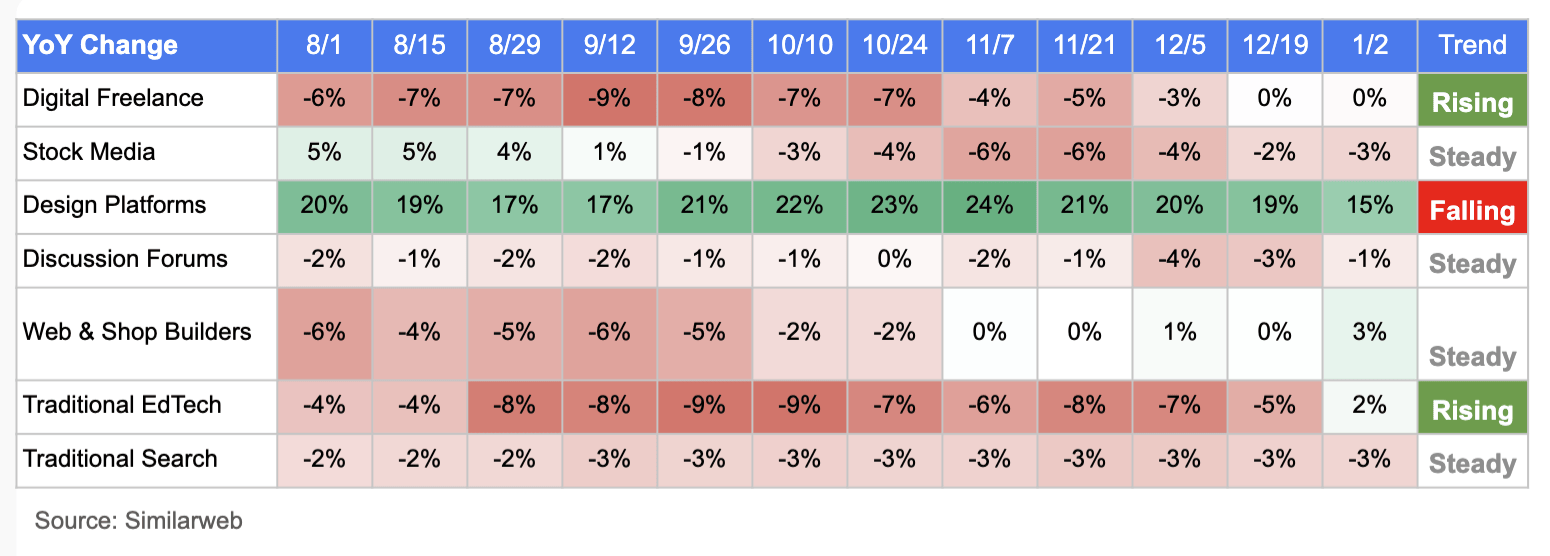Select the Web & Shop Builders label
Screen dimensions: 1550x556
(137, 331)
